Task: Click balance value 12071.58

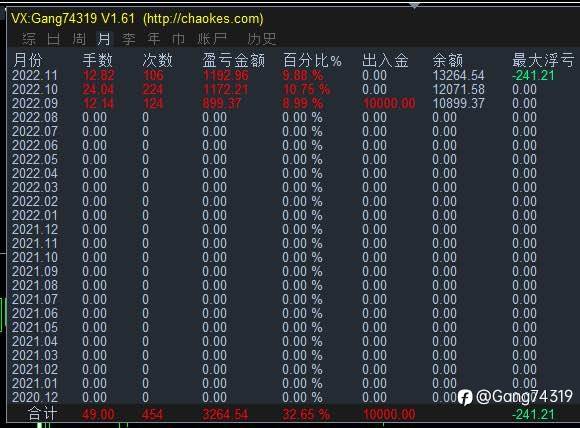Action: (458, 90)
